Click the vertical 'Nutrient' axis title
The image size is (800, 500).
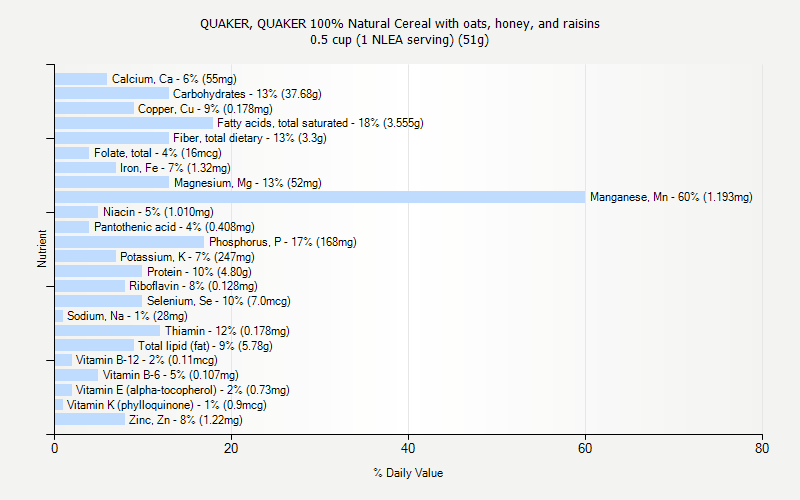click(42, 249)
